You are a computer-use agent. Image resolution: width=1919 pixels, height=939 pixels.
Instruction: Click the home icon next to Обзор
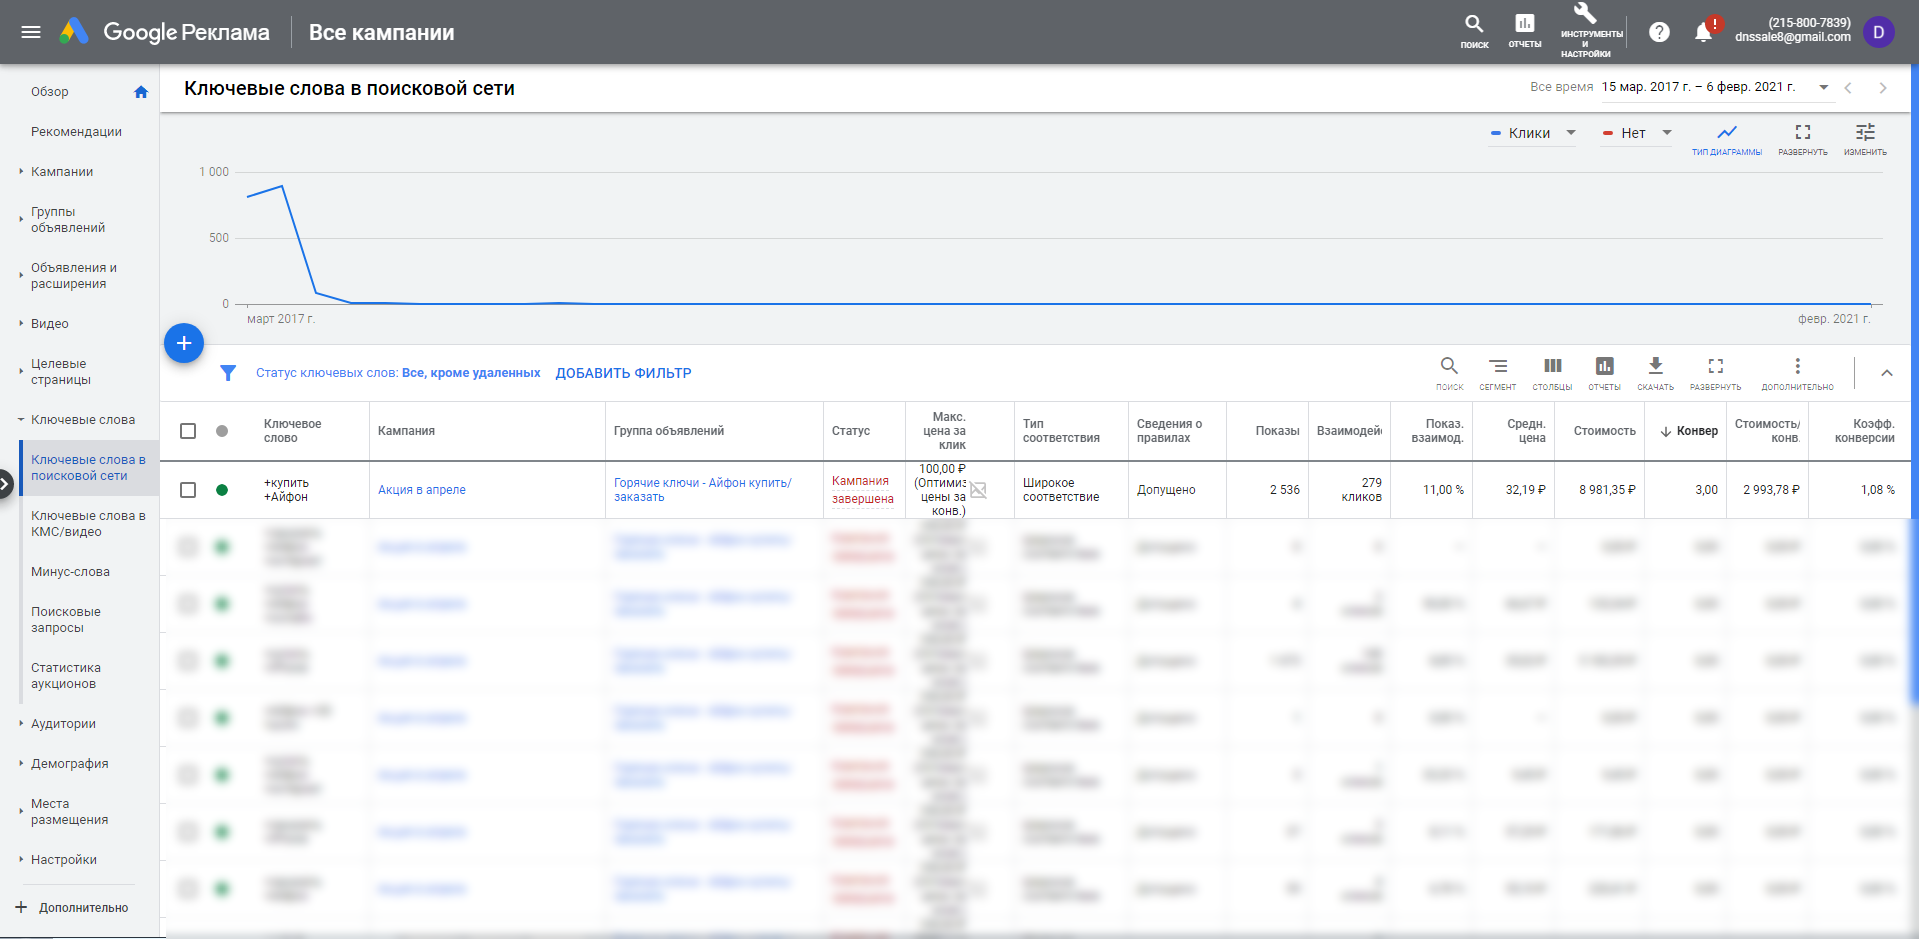[141, 92]
